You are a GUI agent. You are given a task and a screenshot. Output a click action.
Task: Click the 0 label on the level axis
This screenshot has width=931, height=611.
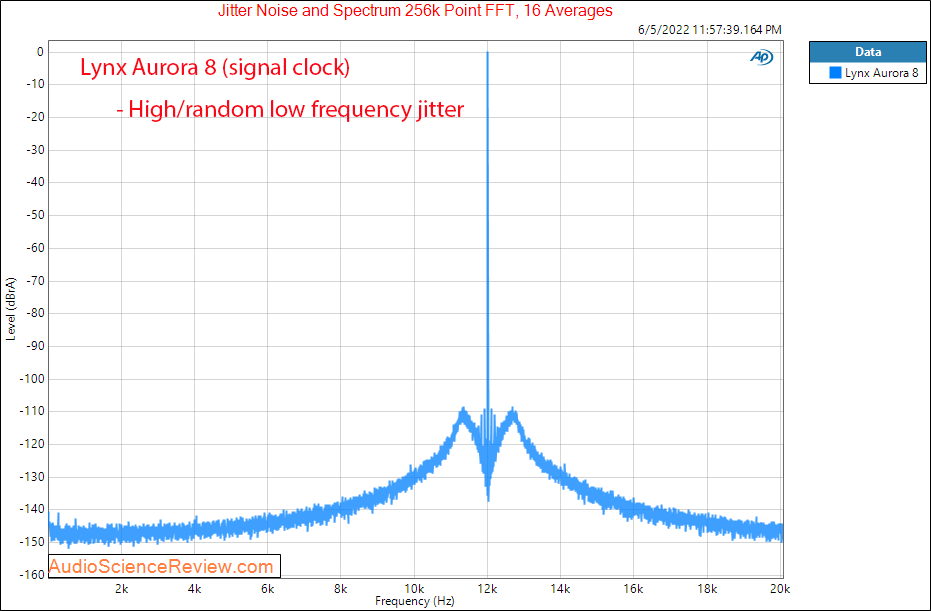pos(40,52)
